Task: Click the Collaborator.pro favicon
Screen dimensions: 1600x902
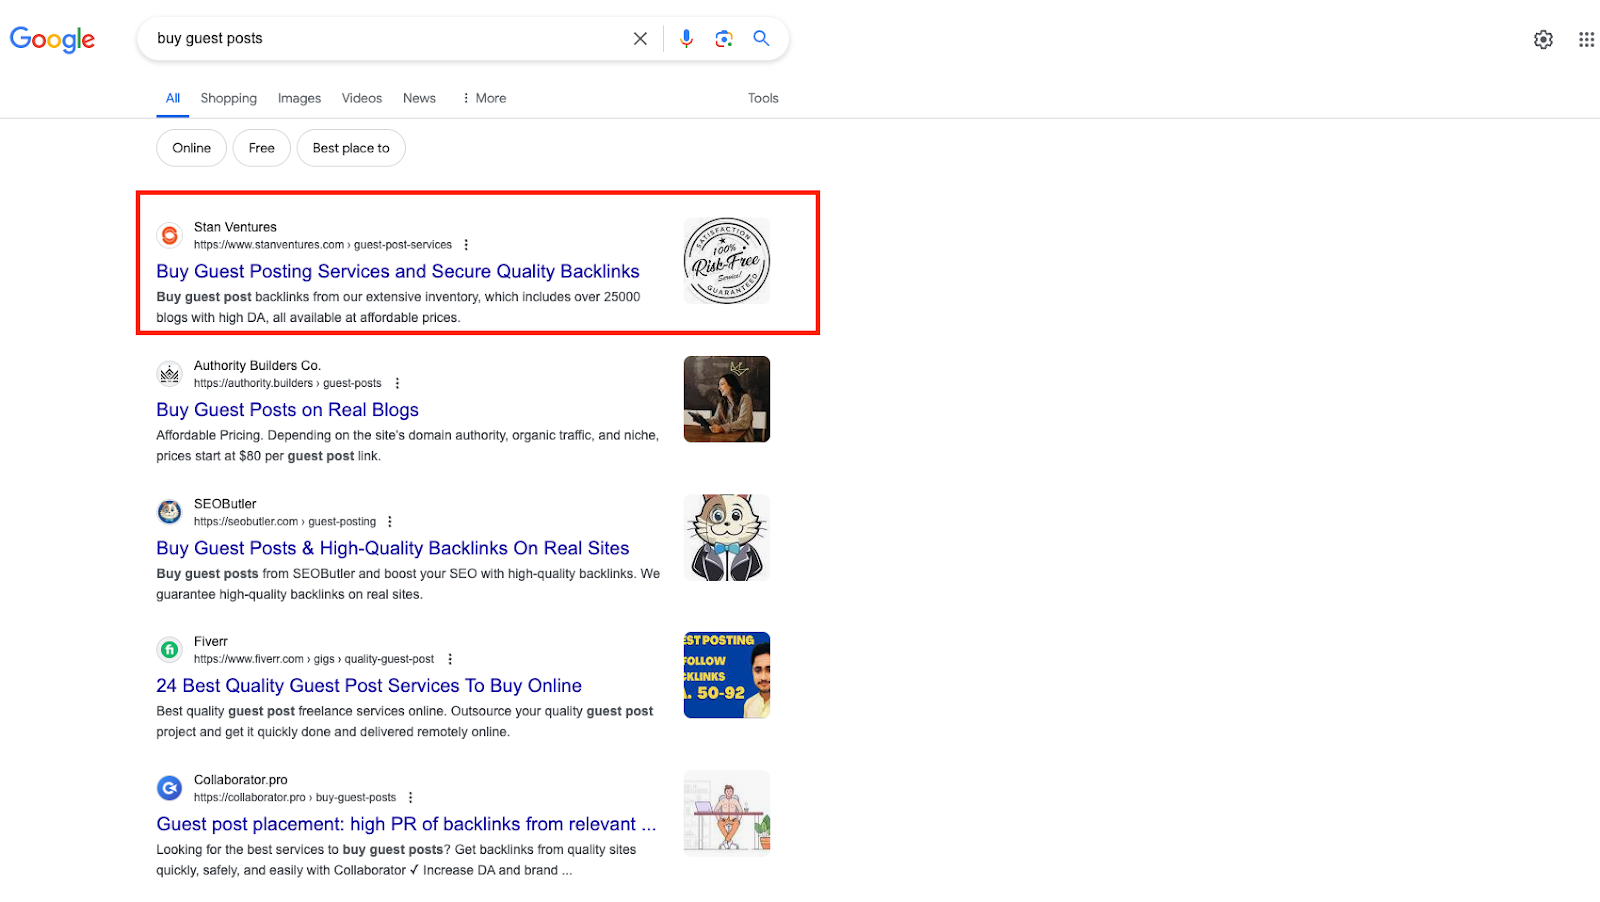Action: (x=170, y=788)
